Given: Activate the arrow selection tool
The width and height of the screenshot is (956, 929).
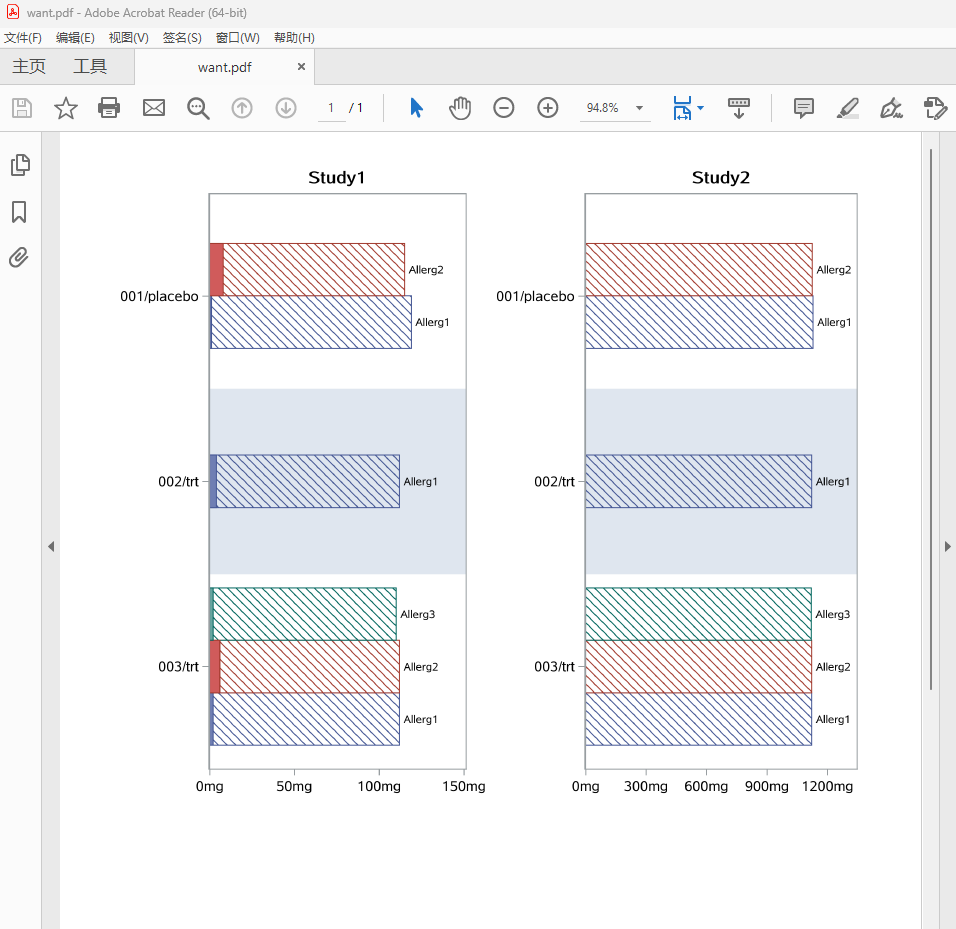Looking at the screenshot, I should 417,108.
